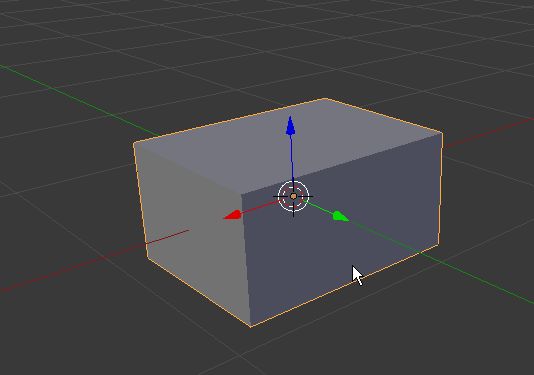534x375 pixels.
Task: Click the red X-axis gizmo arrow
Action: (233, 215)
